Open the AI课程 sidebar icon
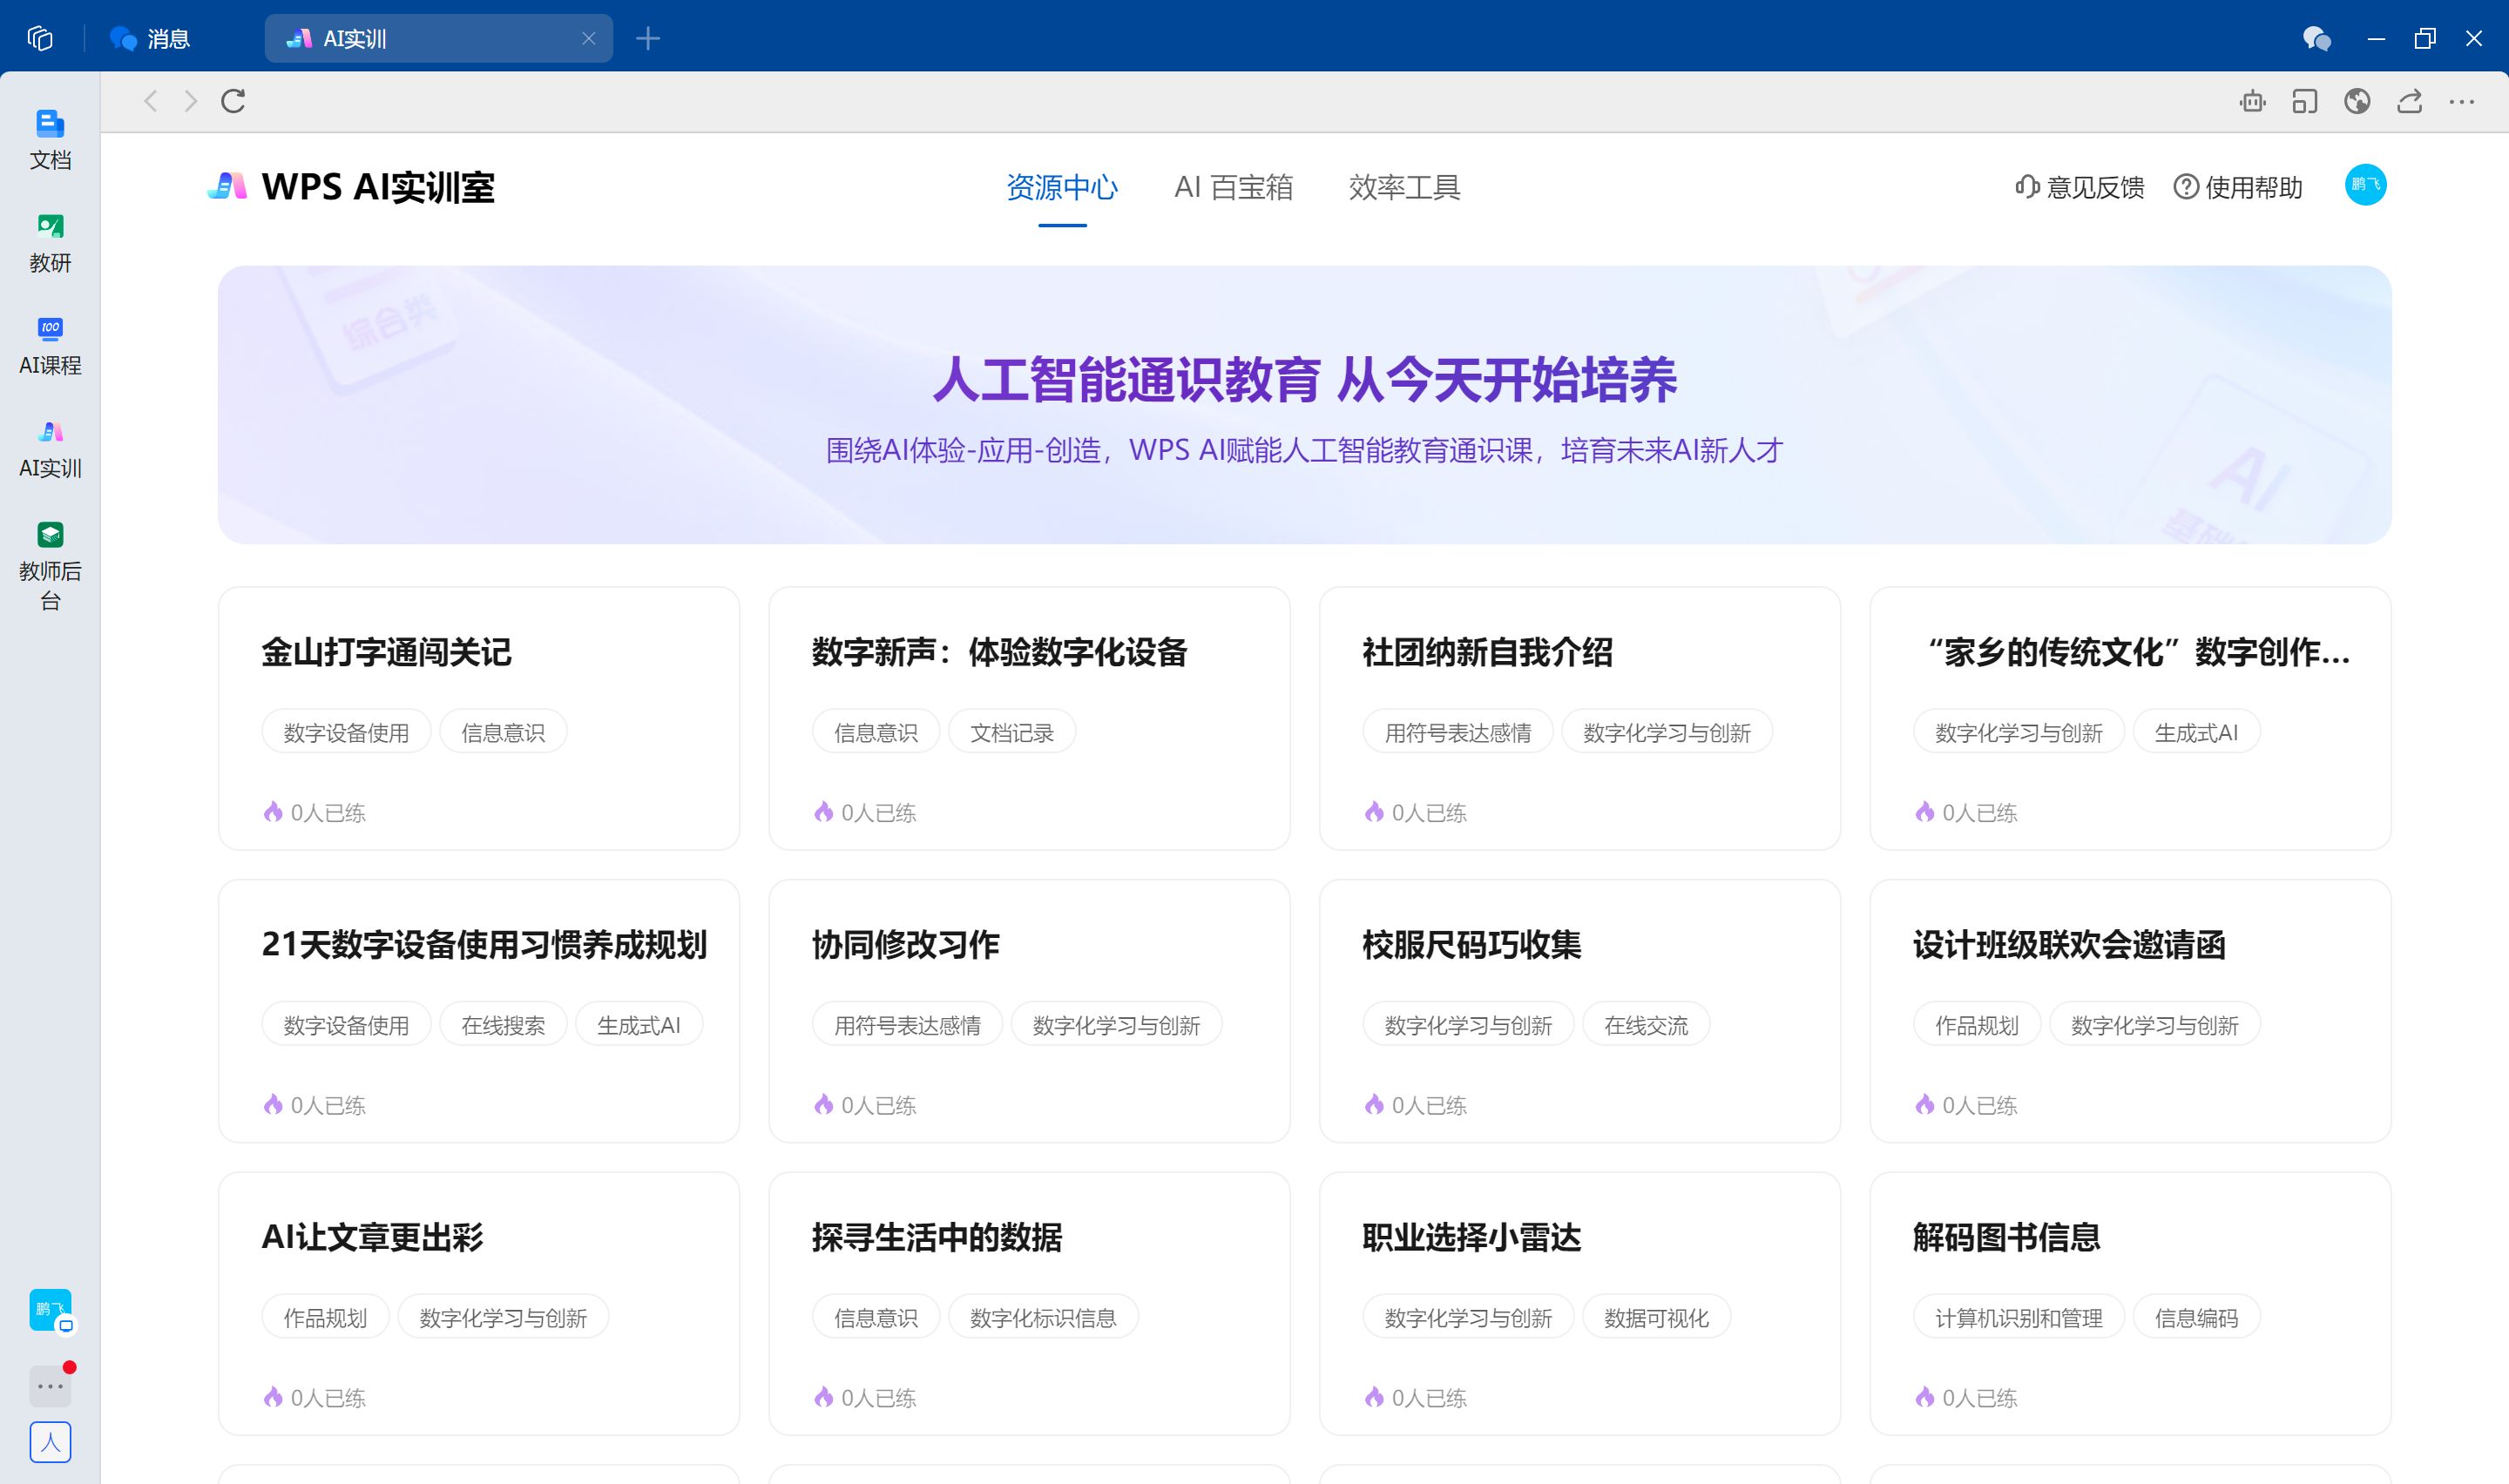 [50, 345]
